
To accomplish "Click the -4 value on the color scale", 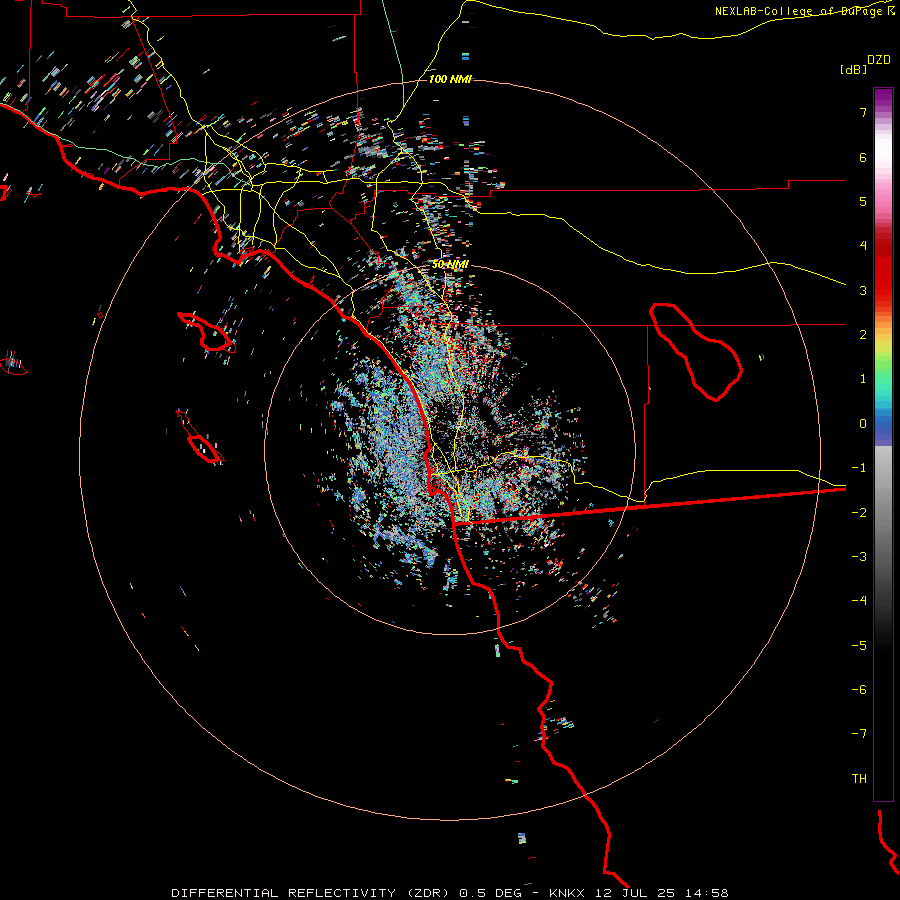I will (859, 601).
